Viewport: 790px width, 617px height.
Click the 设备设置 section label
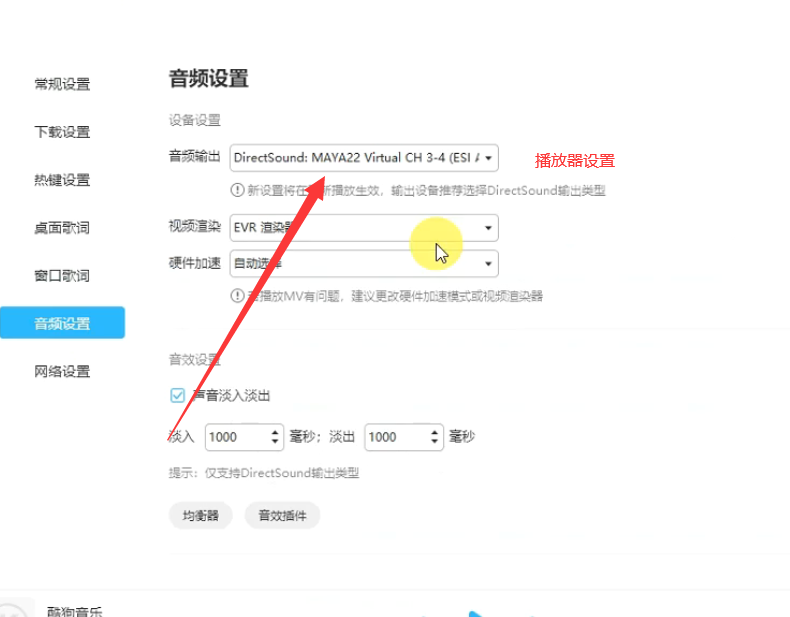(194, 120)
